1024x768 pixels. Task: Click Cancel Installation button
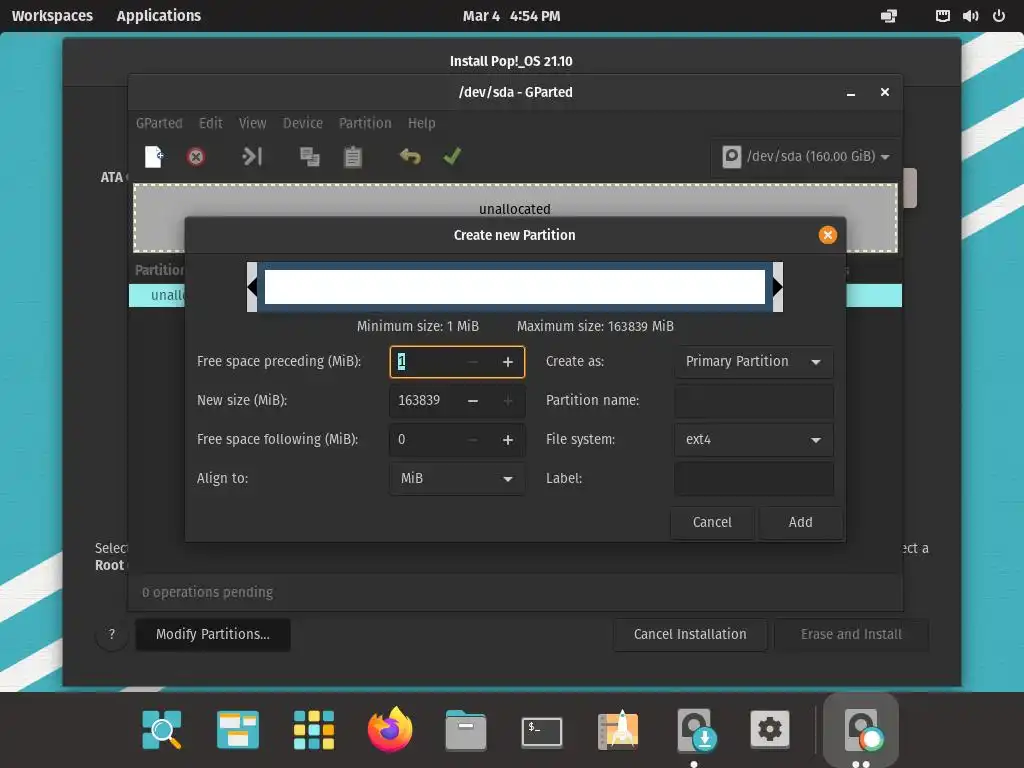click(690, 635)
